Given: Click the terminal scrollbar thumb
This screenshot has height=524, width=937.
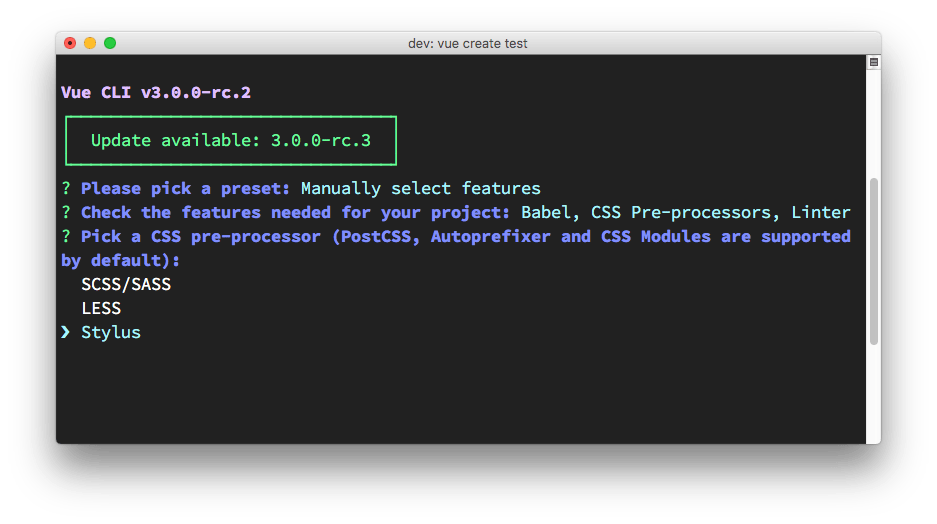Looking at the screenshot, I should (873, 262).
